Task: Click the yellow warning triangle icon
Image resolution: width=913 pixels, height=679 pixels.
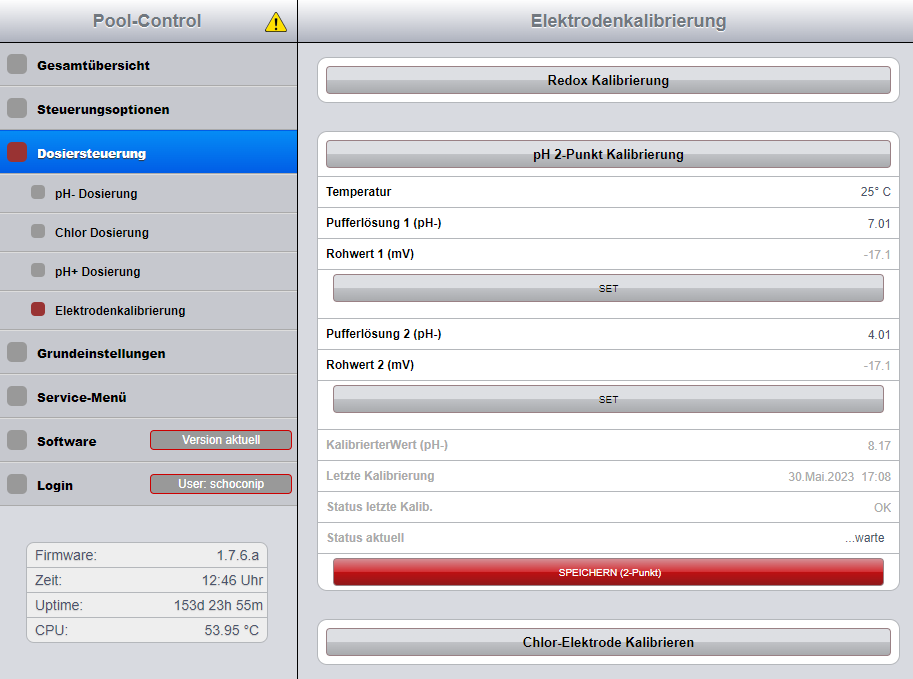Action: [275, 22]
